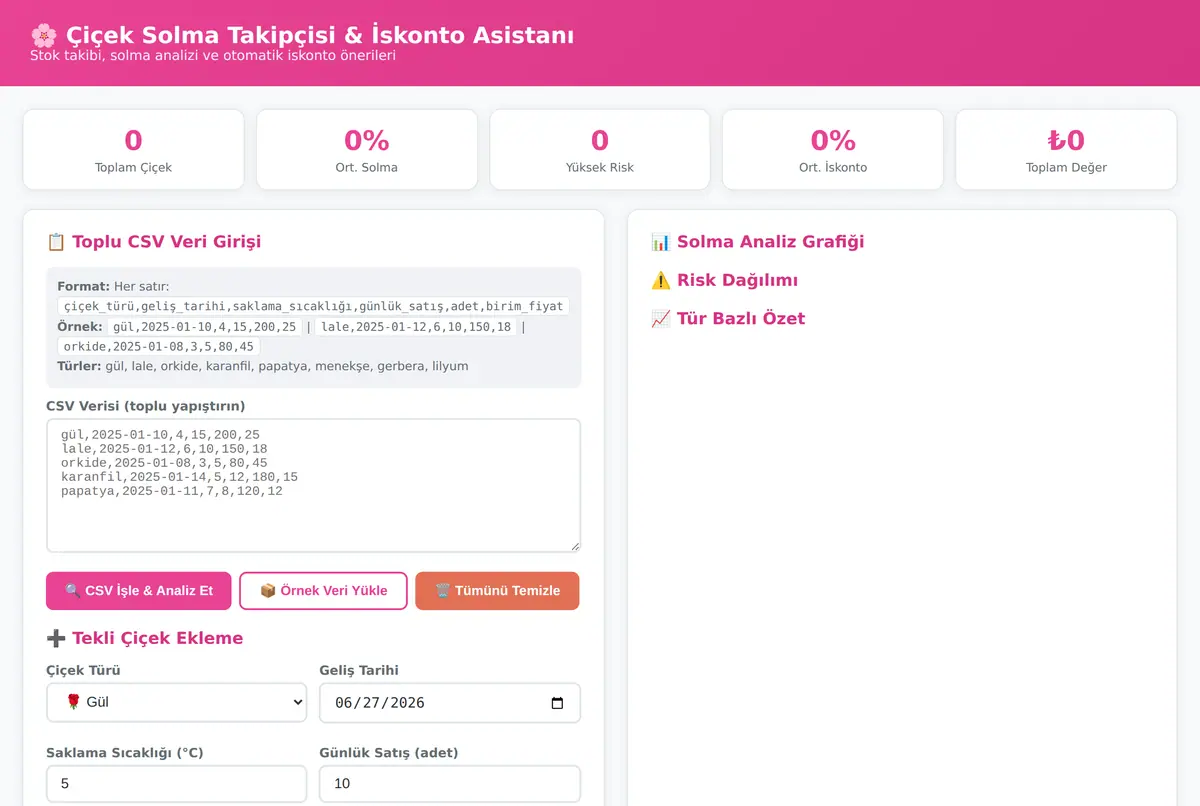Click the Ort. Solma stat label
The image size is (1200, 806).
click(x=366, y=167)
